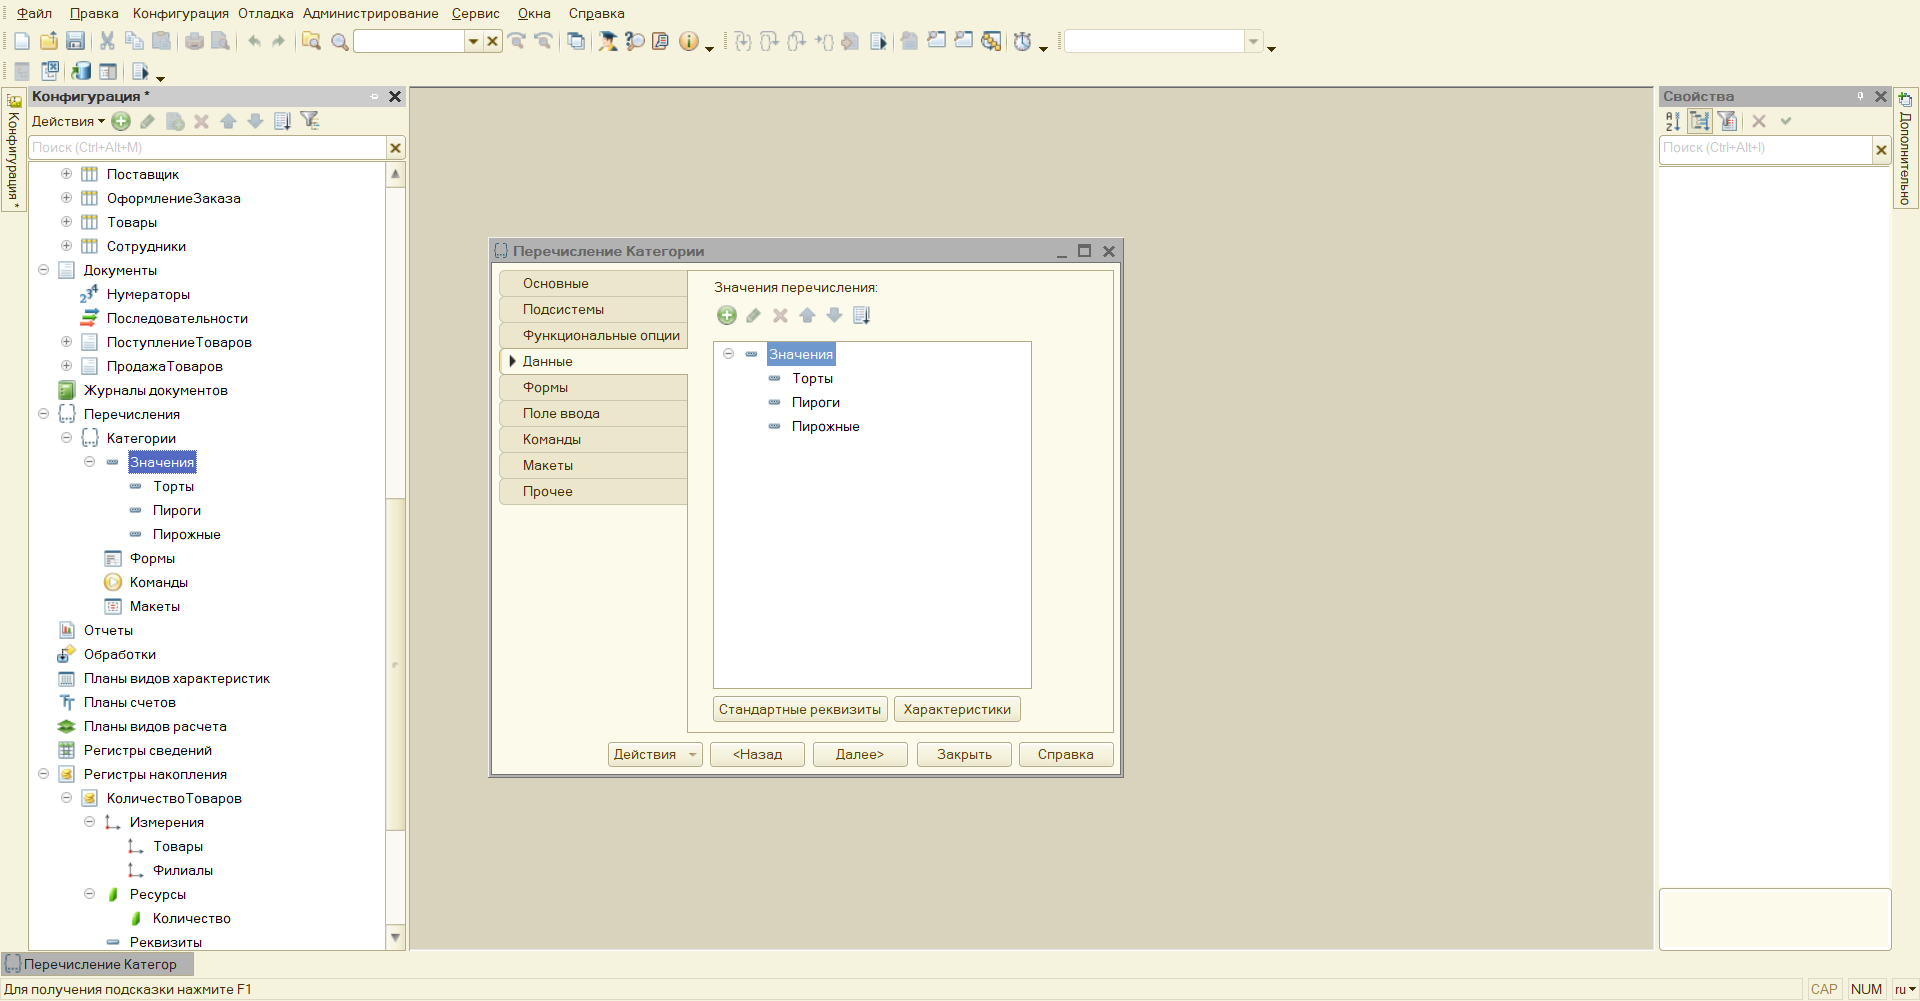Switch to the Макеты tab in dialog
This screenshot has height=1001, width=1920.
pos(593,466)
